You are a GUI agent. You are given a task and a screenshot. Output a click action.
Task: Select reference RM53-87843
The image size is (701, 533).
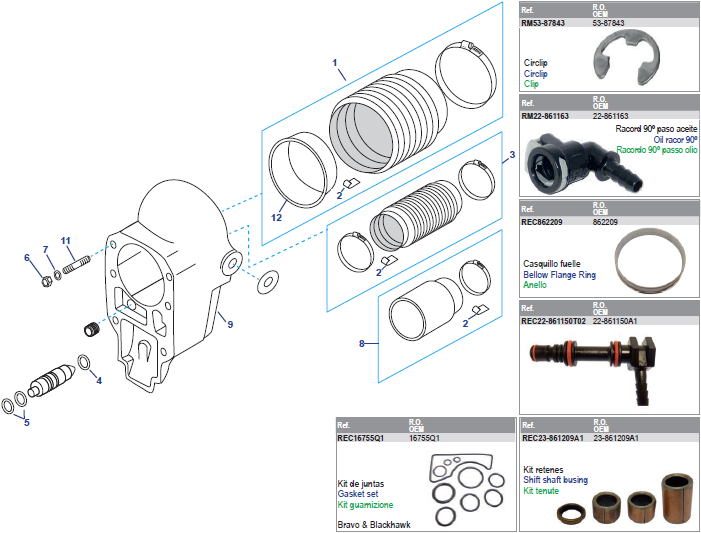click(x=543, y=23)
